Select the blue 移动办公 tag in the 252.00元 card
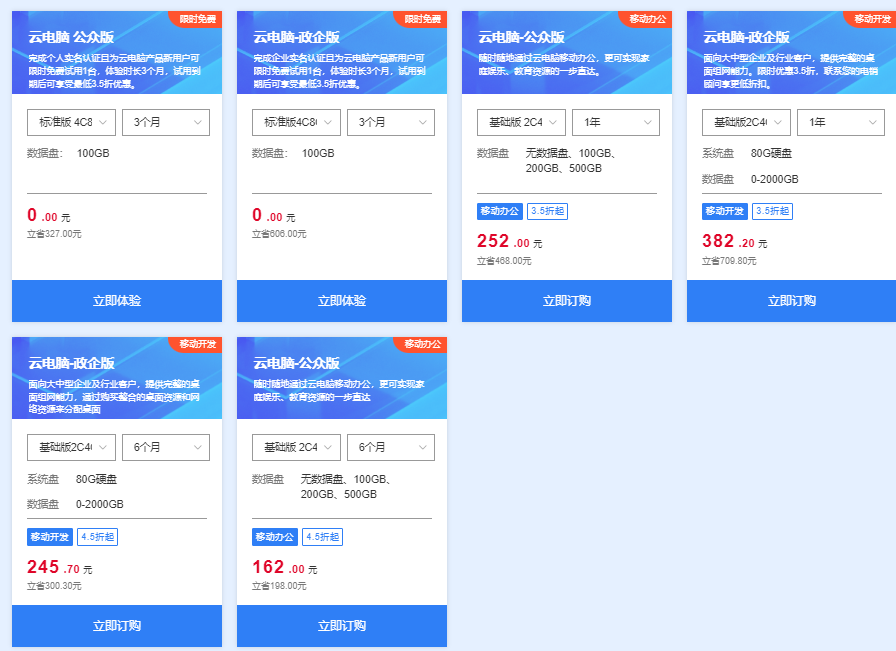The image size is (896, 651). tap(499, 211)
